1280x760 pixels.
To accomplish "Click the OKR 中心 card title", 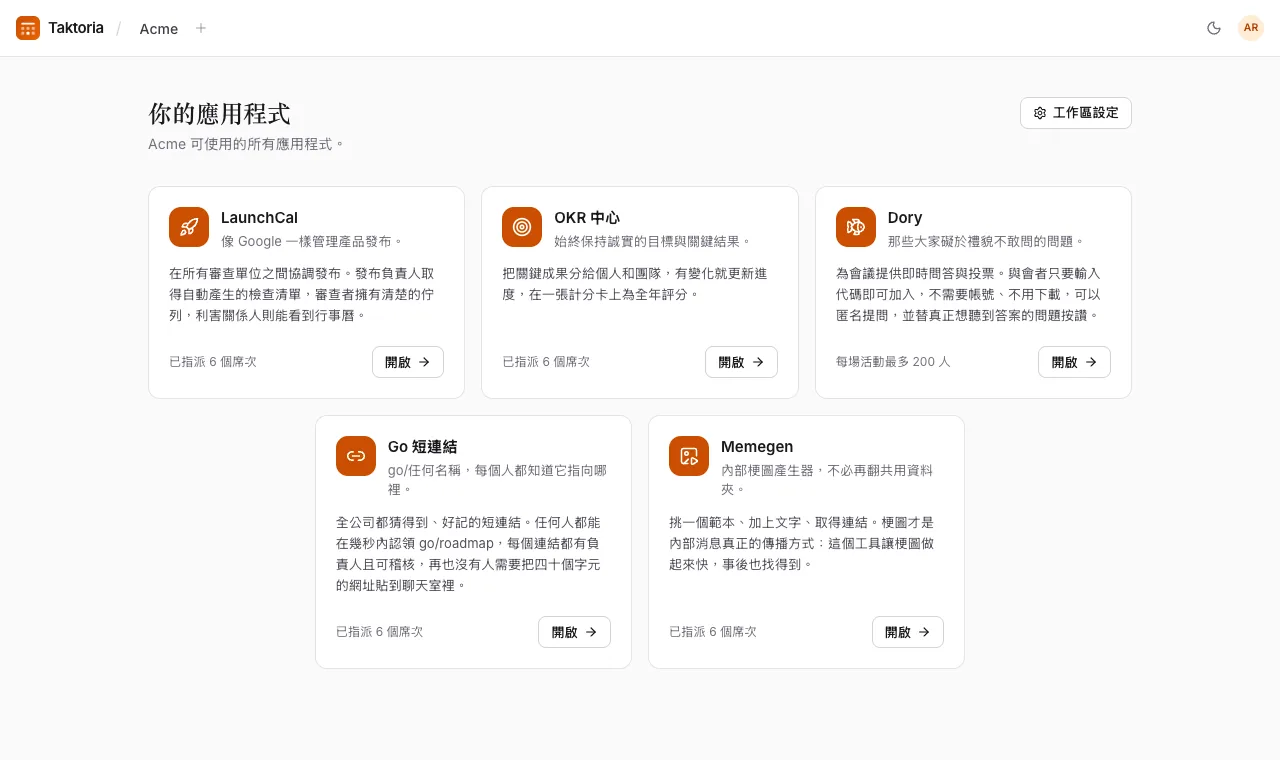I will point(587,218).
